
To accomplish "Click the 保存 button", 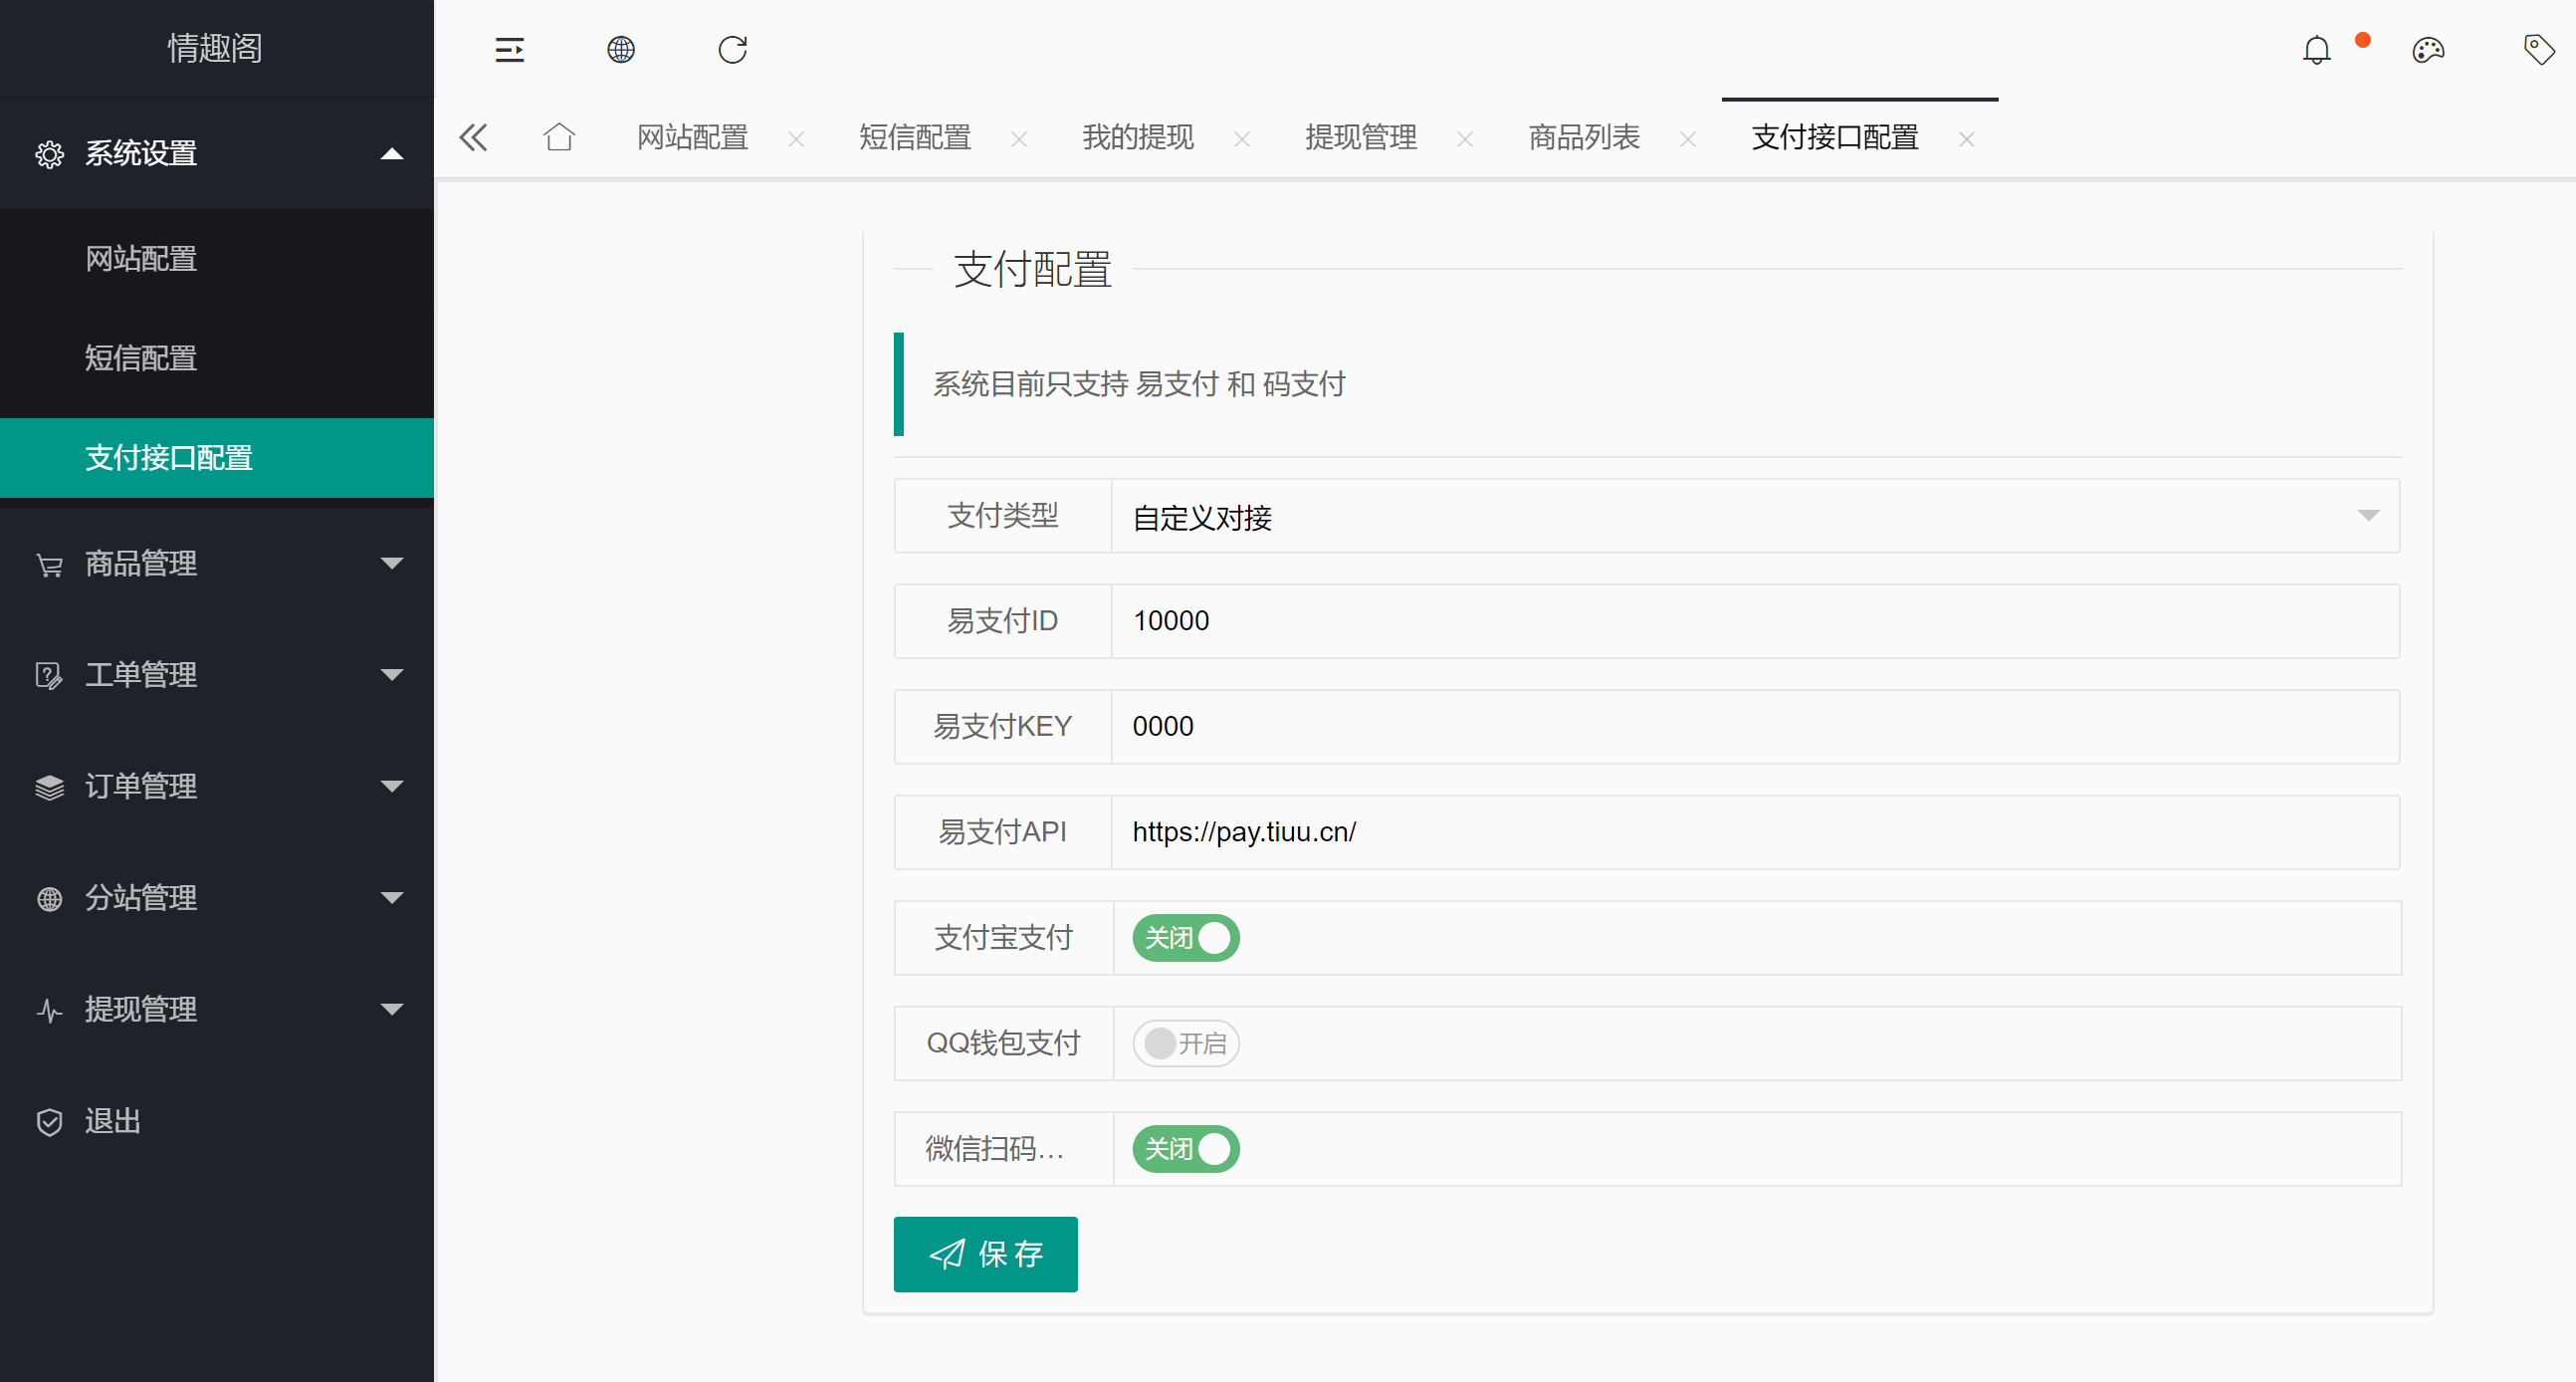I will coord(985,1254).
